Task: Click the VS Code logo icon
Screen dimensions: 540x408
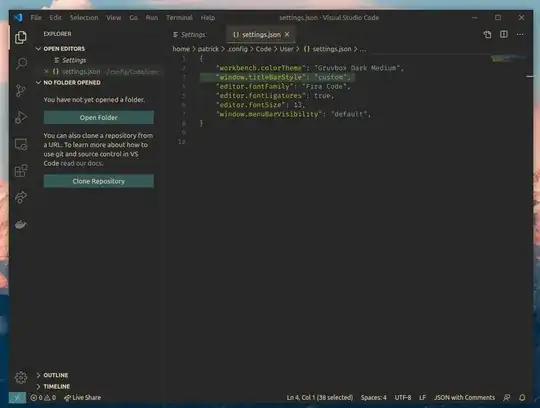Action: pyautogui.click(x=18, y=17)
